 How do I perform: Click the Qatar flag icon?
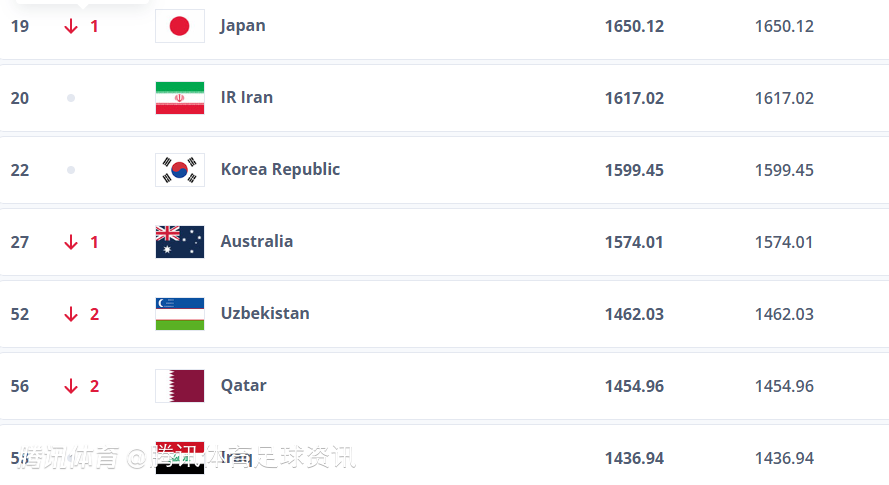[180, 386]
